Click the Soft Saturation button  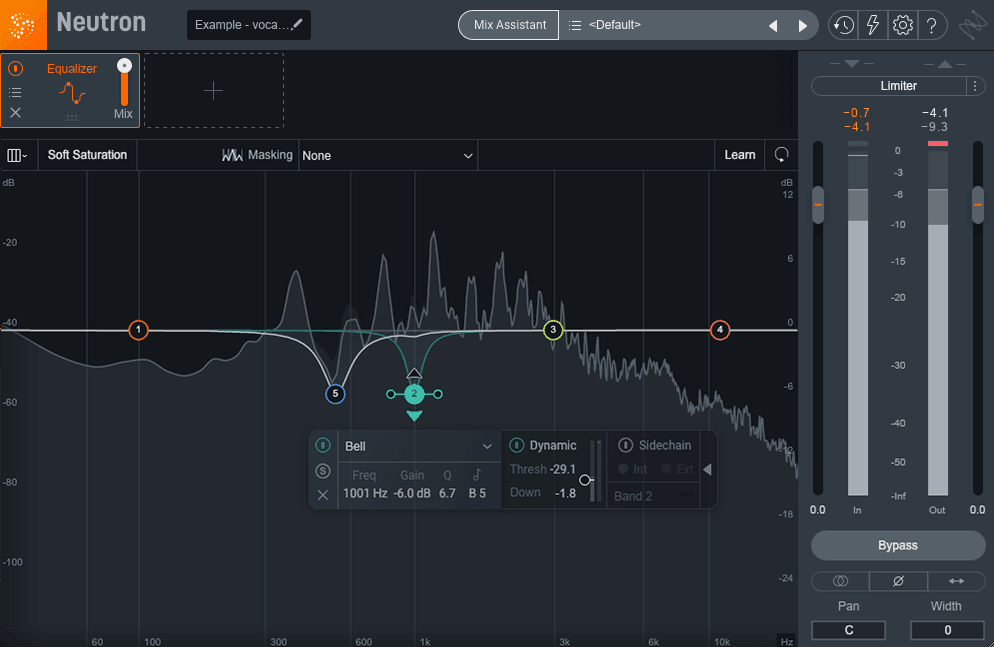(x=87, y=155)
